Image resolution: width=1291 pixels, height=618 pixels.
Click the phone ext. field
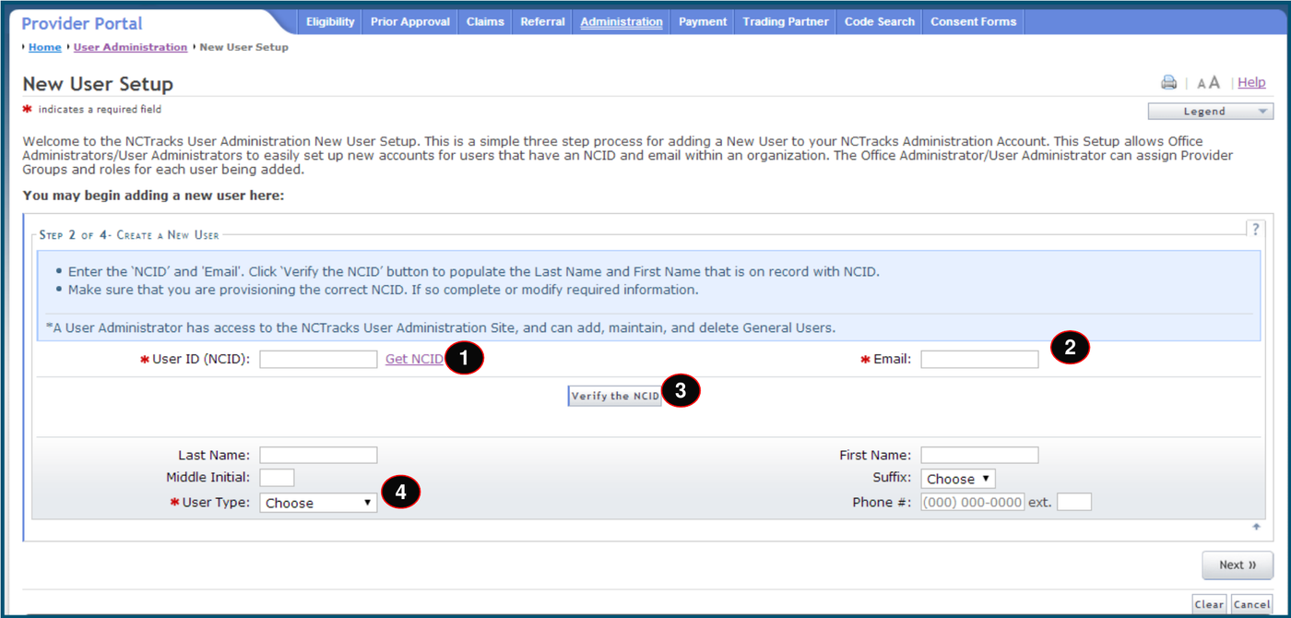coord(1074,502)
